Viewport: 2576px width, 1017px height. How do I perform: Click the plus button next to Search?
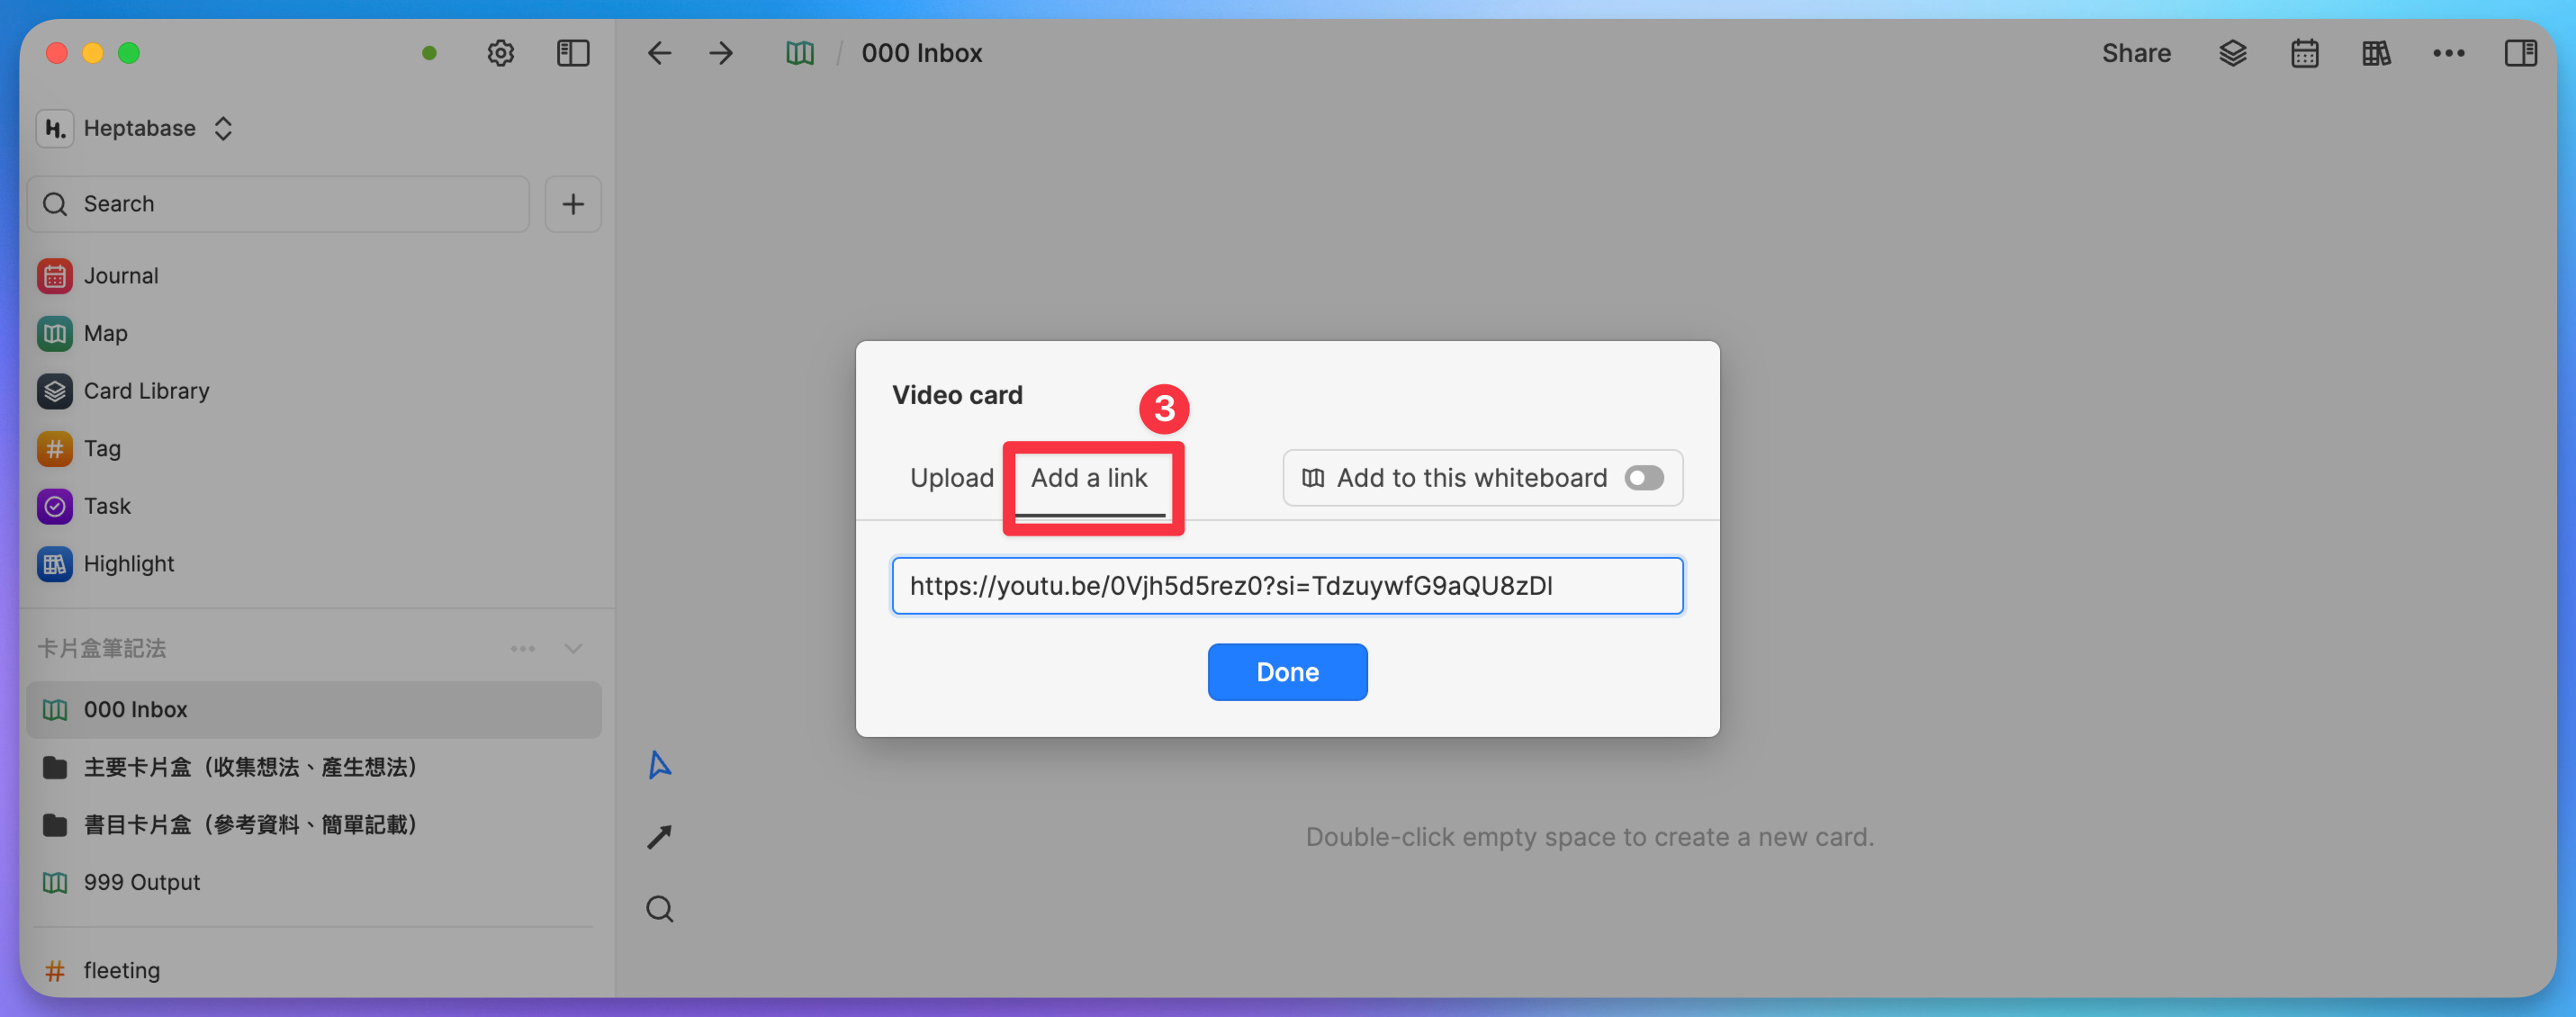(x=573, y=204)
